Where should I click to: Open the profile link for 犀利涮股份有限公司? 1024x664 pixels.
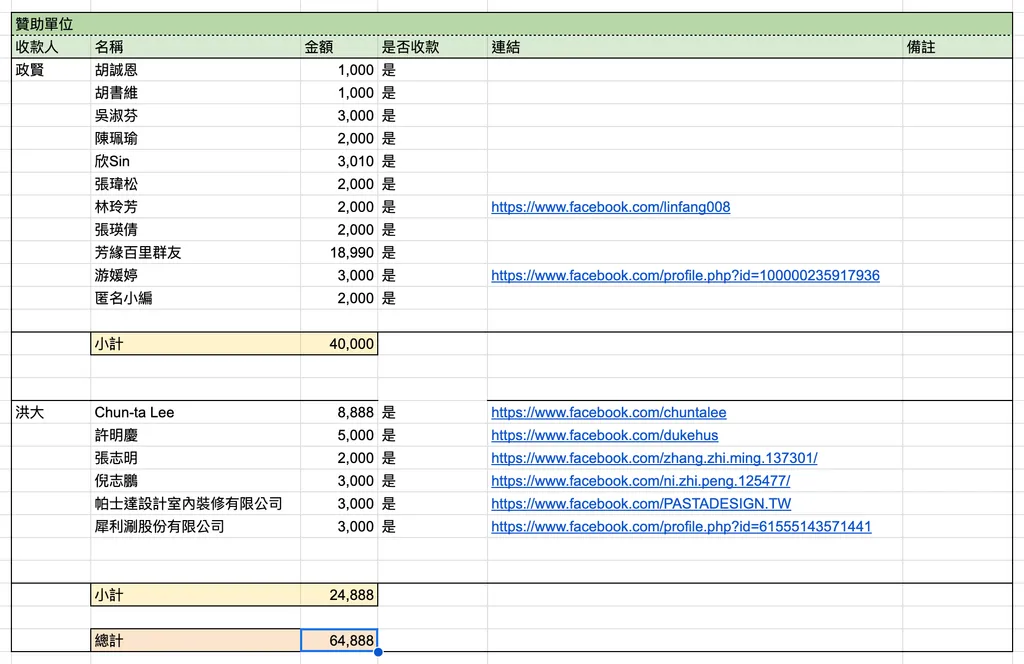click(x=681, y=527)
